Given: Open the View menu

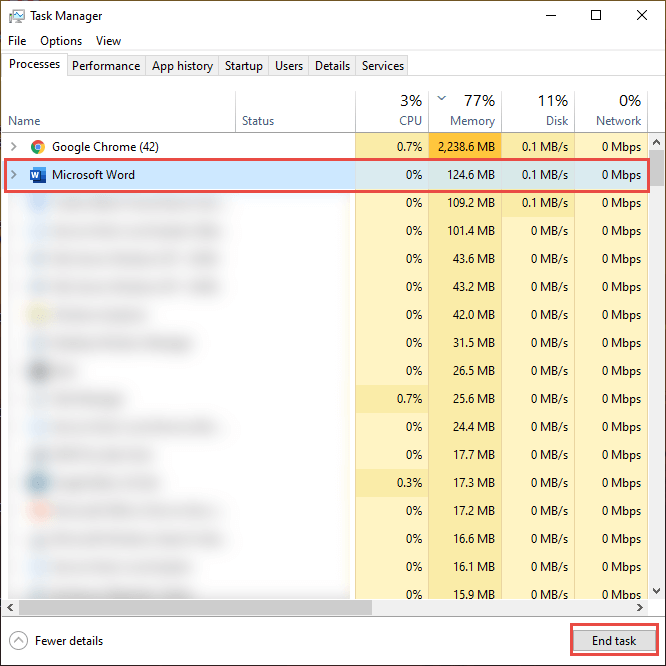Looking at the screenshot, I should point(108,41).
